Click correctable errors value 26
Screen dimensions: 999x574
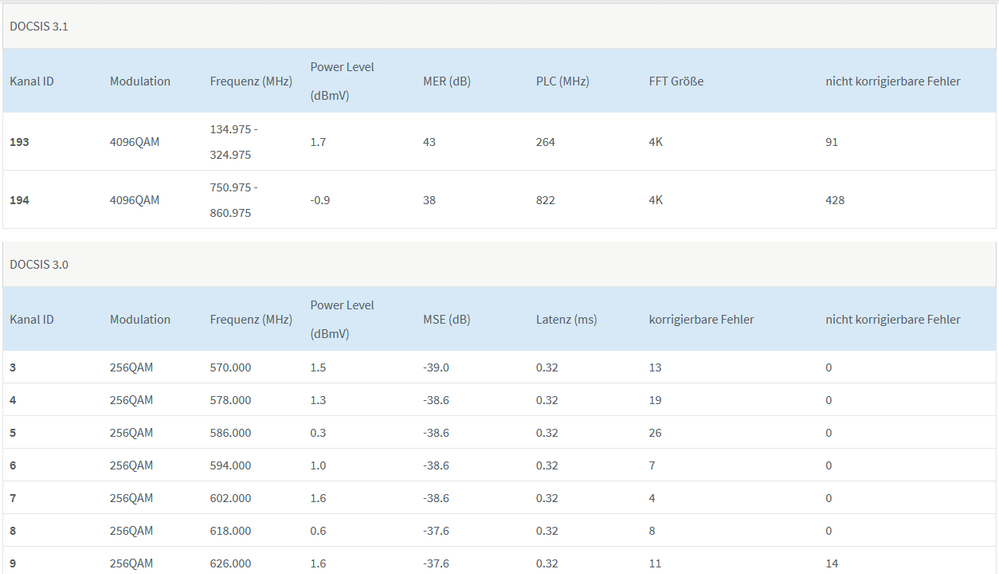(655, 433)
